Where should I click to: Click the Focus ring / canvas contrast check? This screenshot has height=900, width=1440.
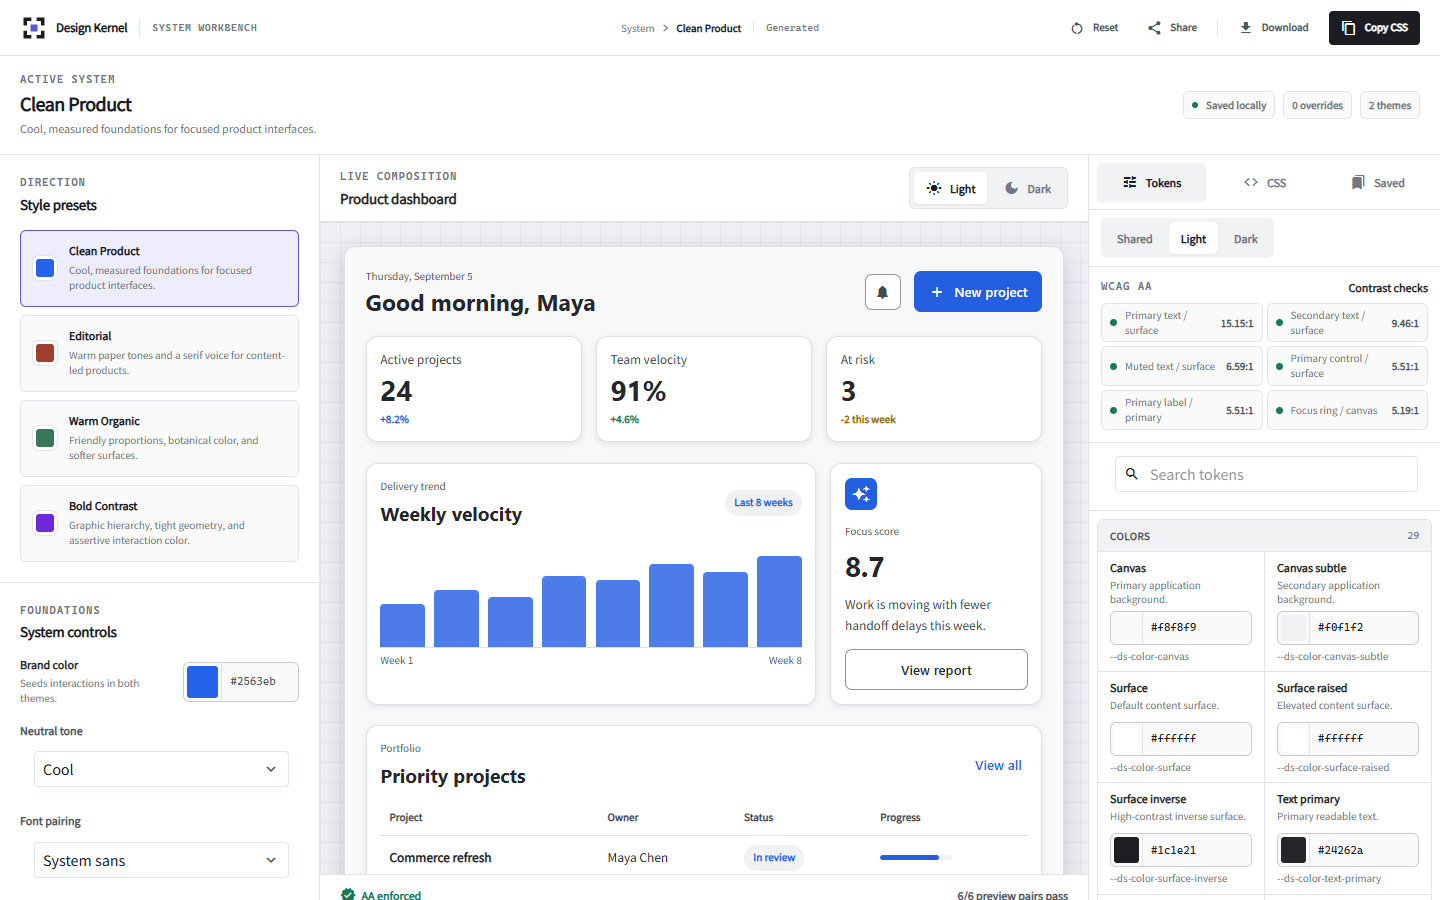coord(1347,410)
